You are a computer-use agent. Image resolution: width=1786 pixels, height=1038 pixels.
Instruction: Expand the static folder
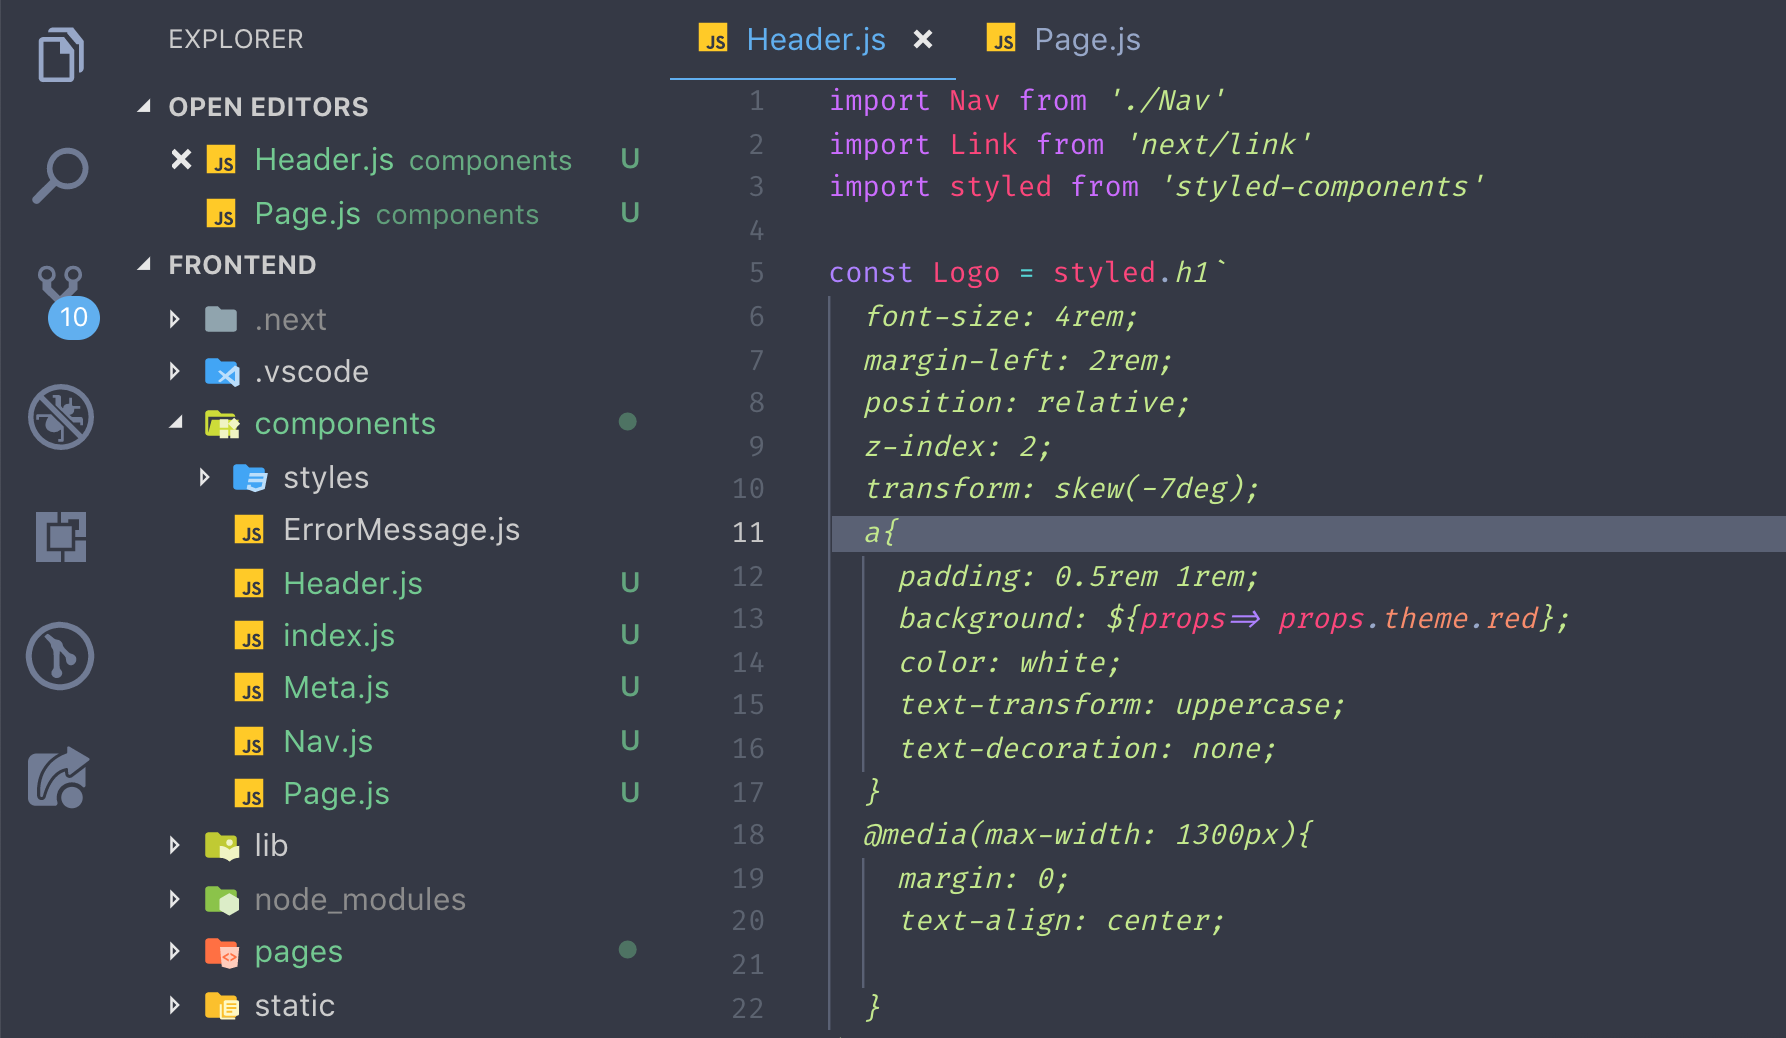point(175,1005)
